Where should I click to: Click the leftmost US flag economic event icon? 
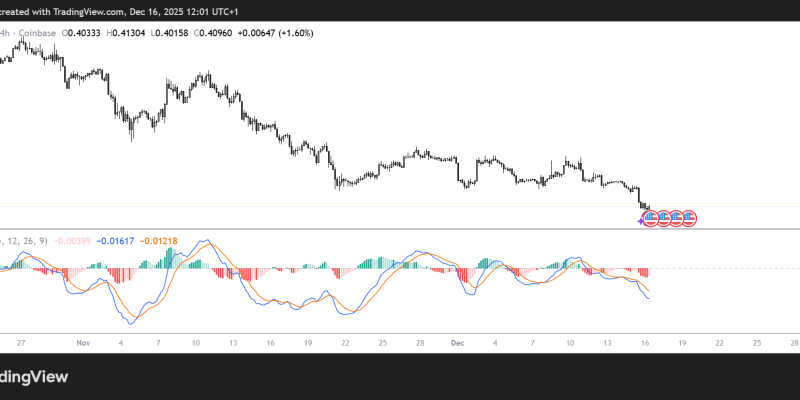click(x=652, y=218)
